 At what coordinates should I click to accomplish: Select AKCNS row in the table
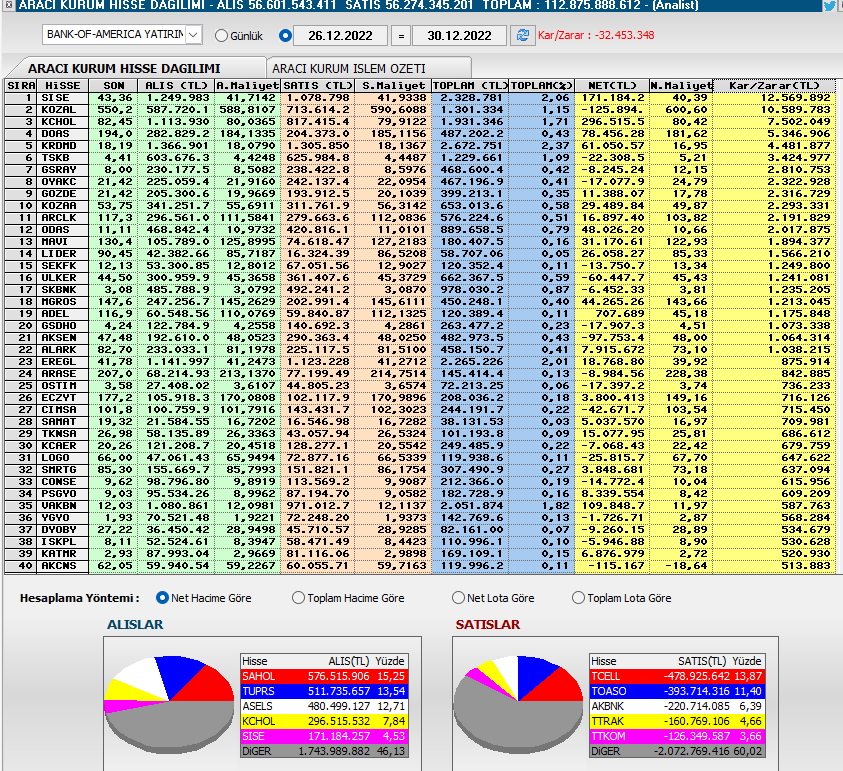coord(420,566)
